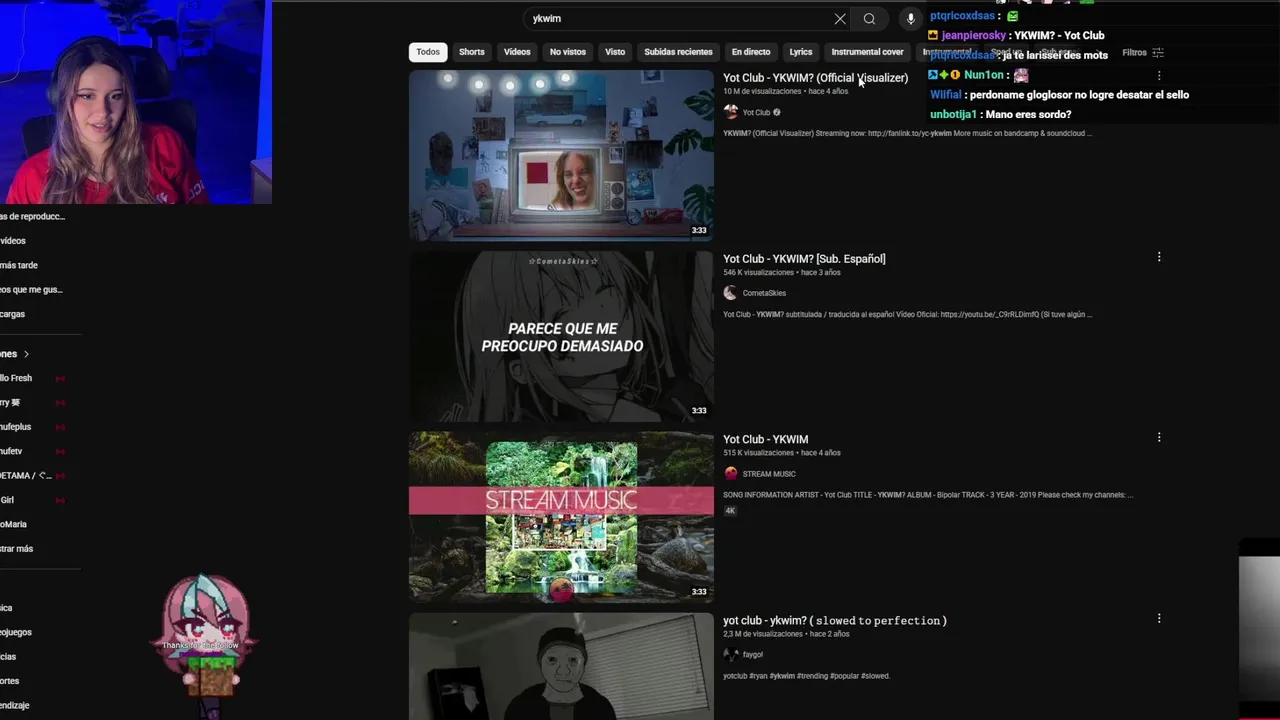This screenshot has width=1280, height=720.
Task: Click the live indicator beside hufetv
Action: (x=60, y=451)
